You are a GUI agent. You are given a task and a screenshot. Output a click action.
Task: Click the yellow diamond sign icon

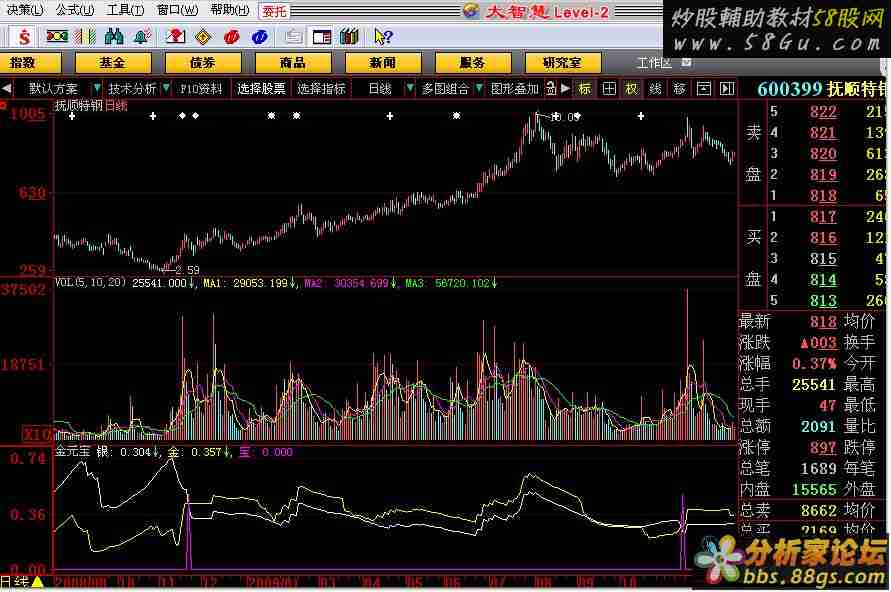(203, 37)
